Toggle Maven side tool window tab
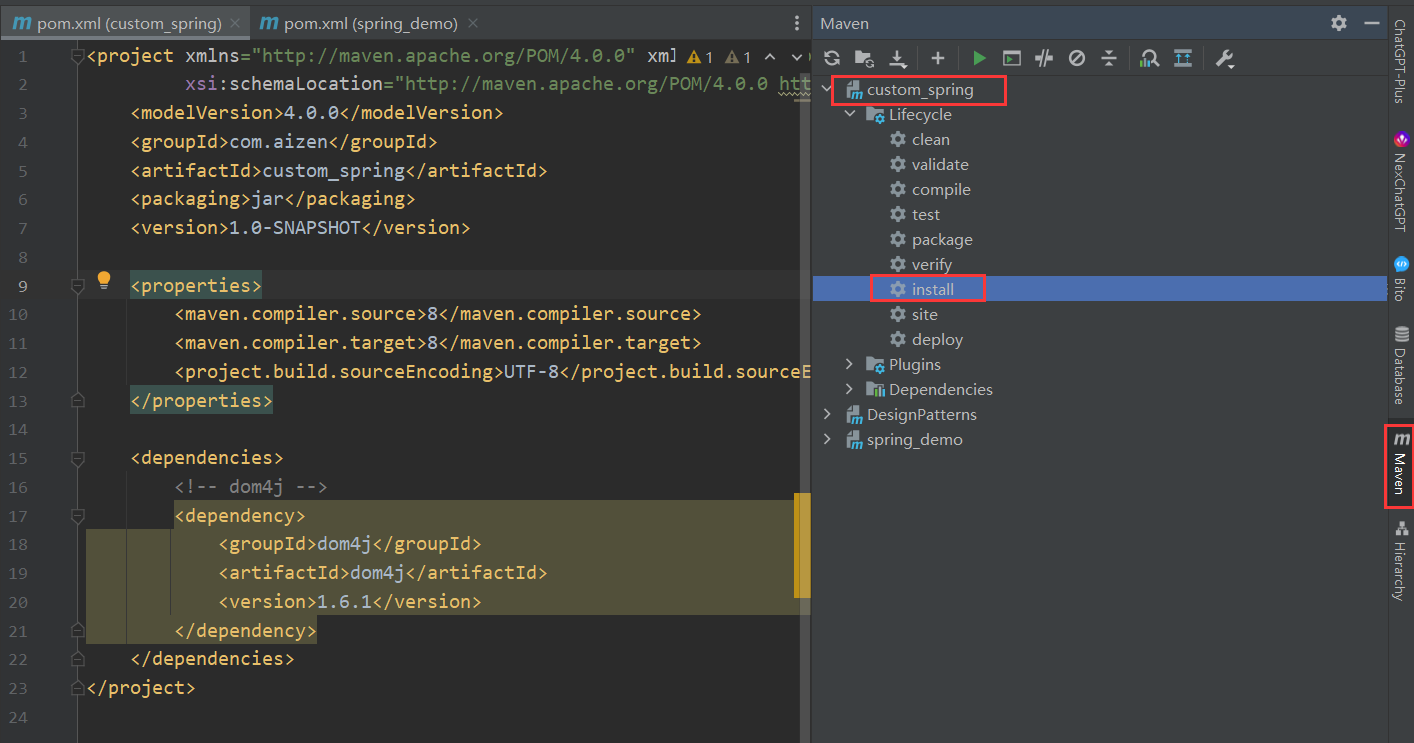Viewport: 1414px width, 743px height. [1400, 465]
